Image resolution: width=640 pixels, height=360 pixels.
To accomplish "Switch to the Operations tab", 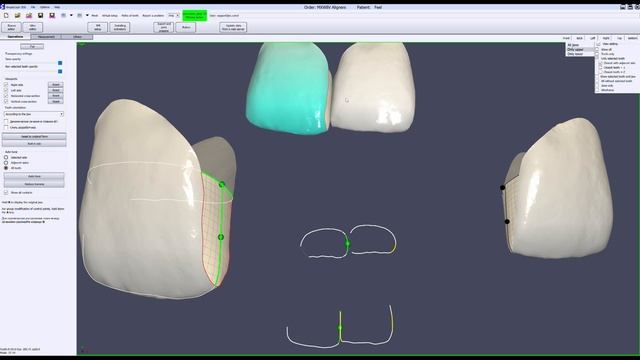I will pyautogui.click(x=15, y=37).
